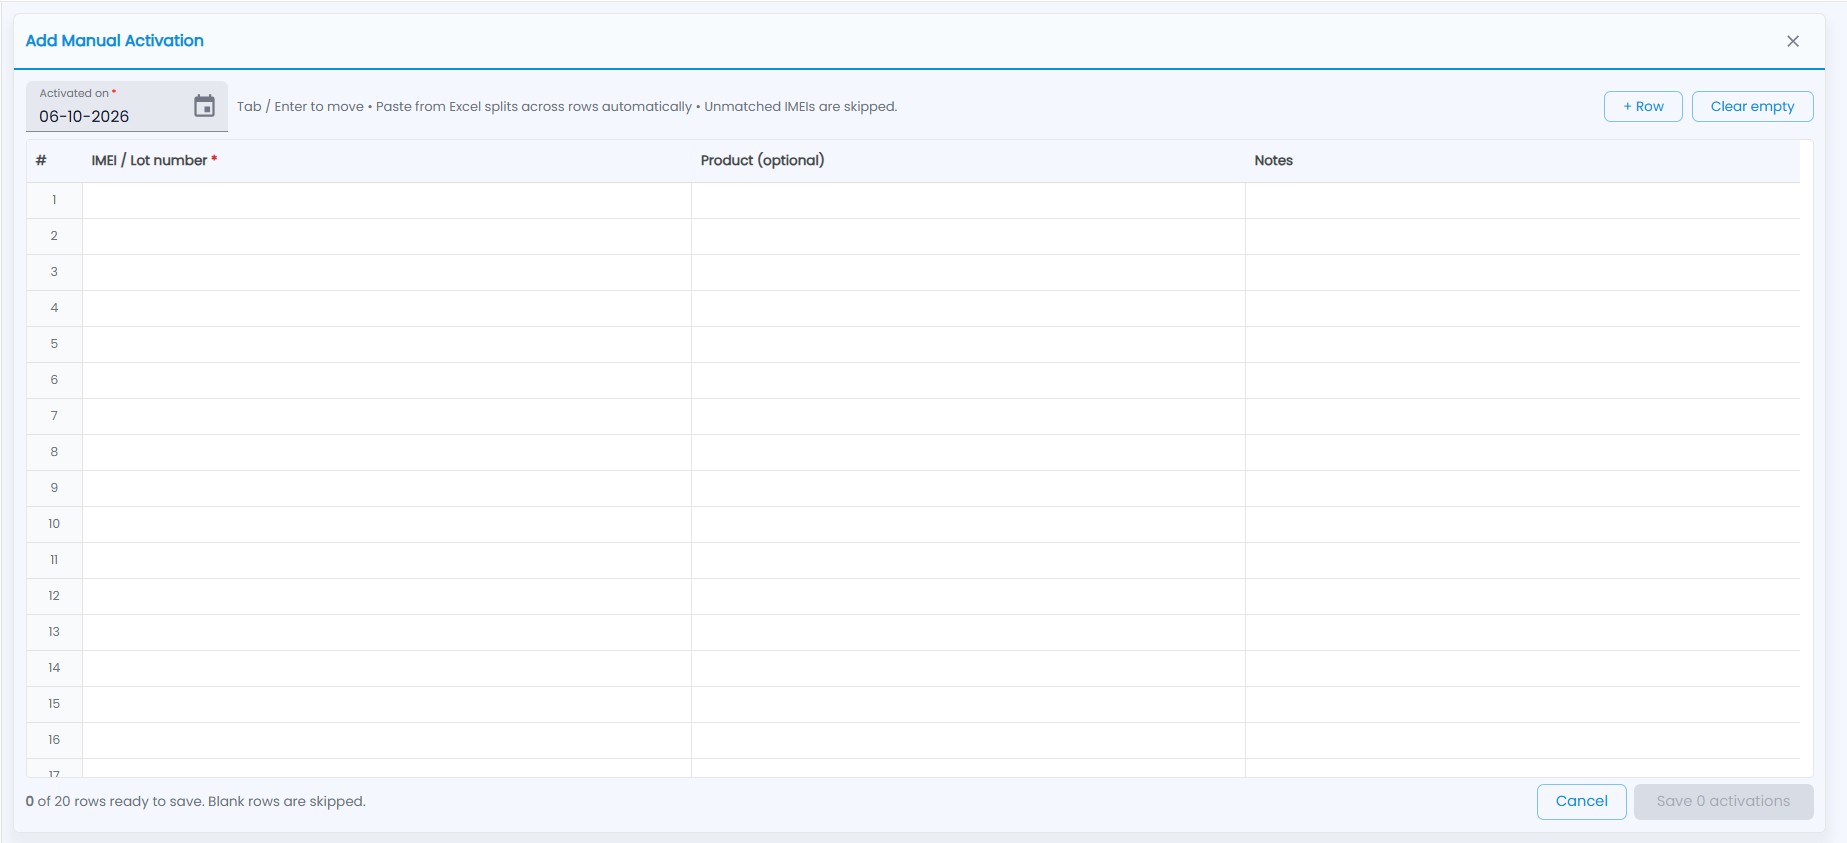Viewport: 1847px width, 843px height.
Task: Click IMEI / Lot number cell in row 1
Action: tap(387, 200)
